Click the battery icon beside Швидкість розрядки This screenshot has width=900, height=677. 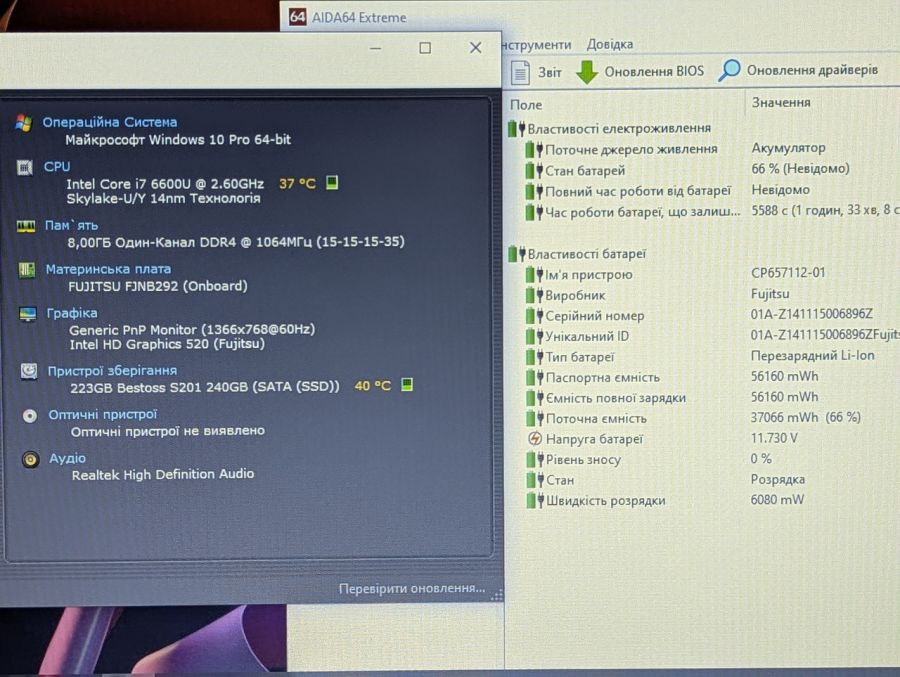point(535,500)
